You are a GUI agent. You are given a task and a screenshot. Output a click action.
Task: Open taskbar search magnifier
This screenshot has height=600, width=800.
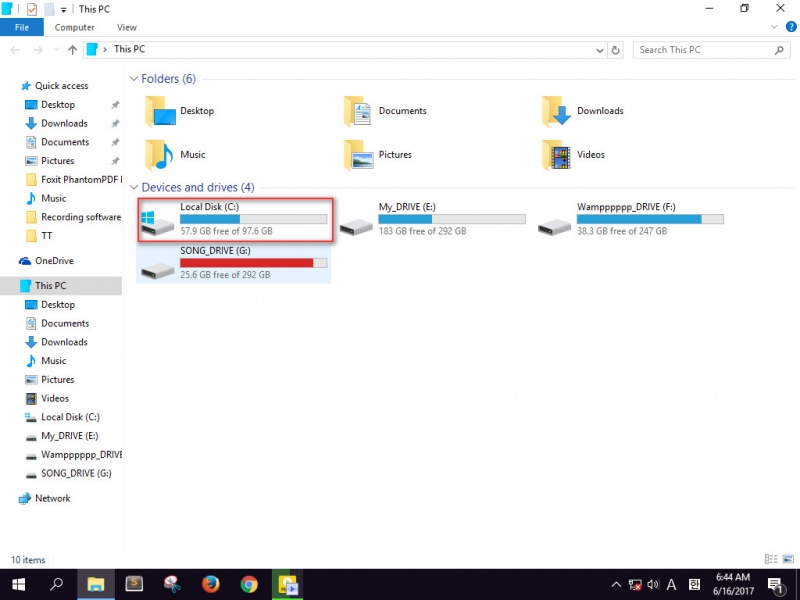click(57, 584)
